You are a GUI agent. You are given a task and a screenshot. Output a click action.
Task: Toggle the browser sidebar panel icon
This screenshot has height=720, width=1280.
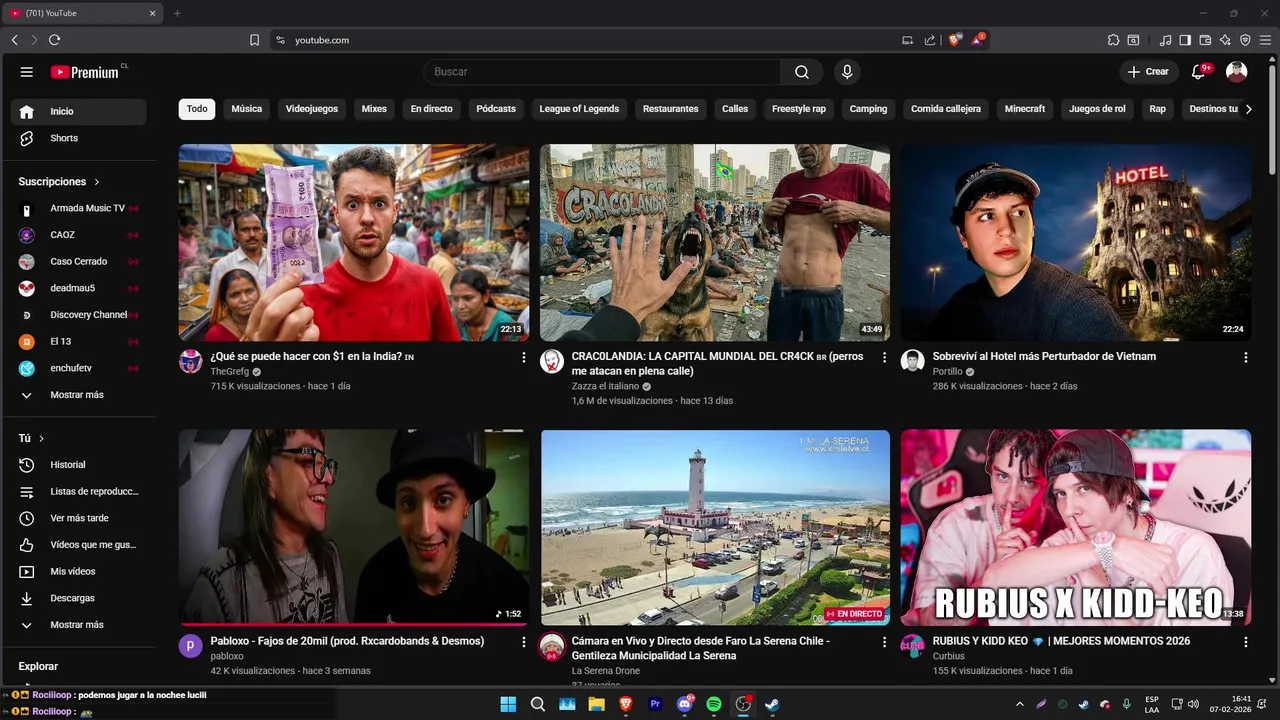coord(1185,40)
